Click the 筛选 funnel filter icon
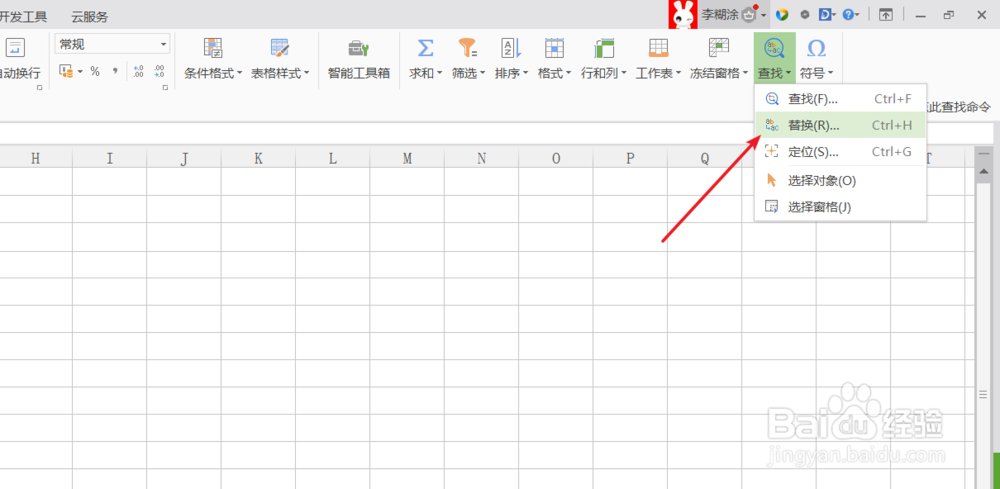Viewport: 1000px width, 489px height. (468, 48)
